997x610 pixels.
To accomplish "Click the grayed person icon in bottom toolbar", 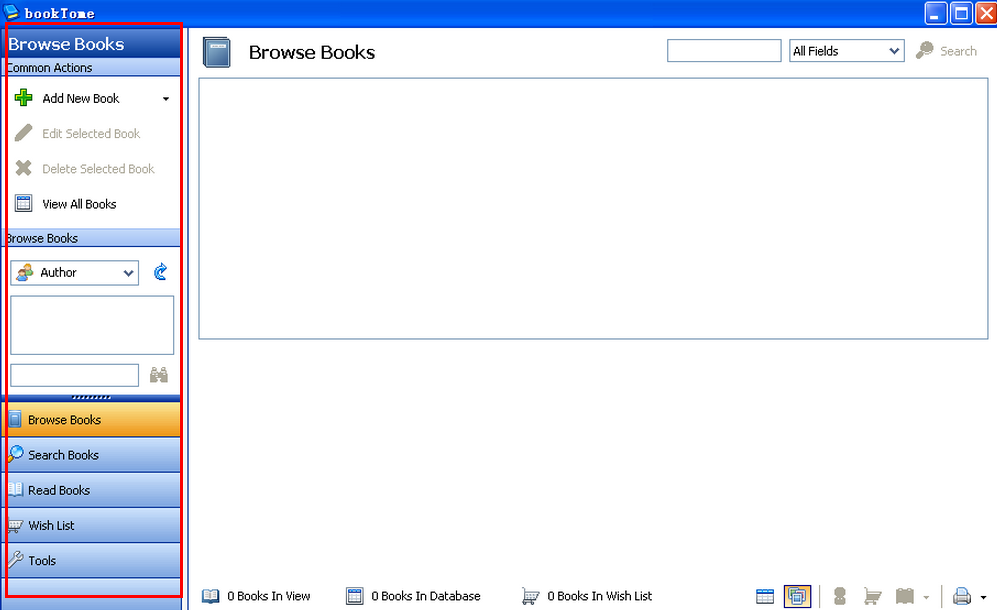I will pos(840,596).
